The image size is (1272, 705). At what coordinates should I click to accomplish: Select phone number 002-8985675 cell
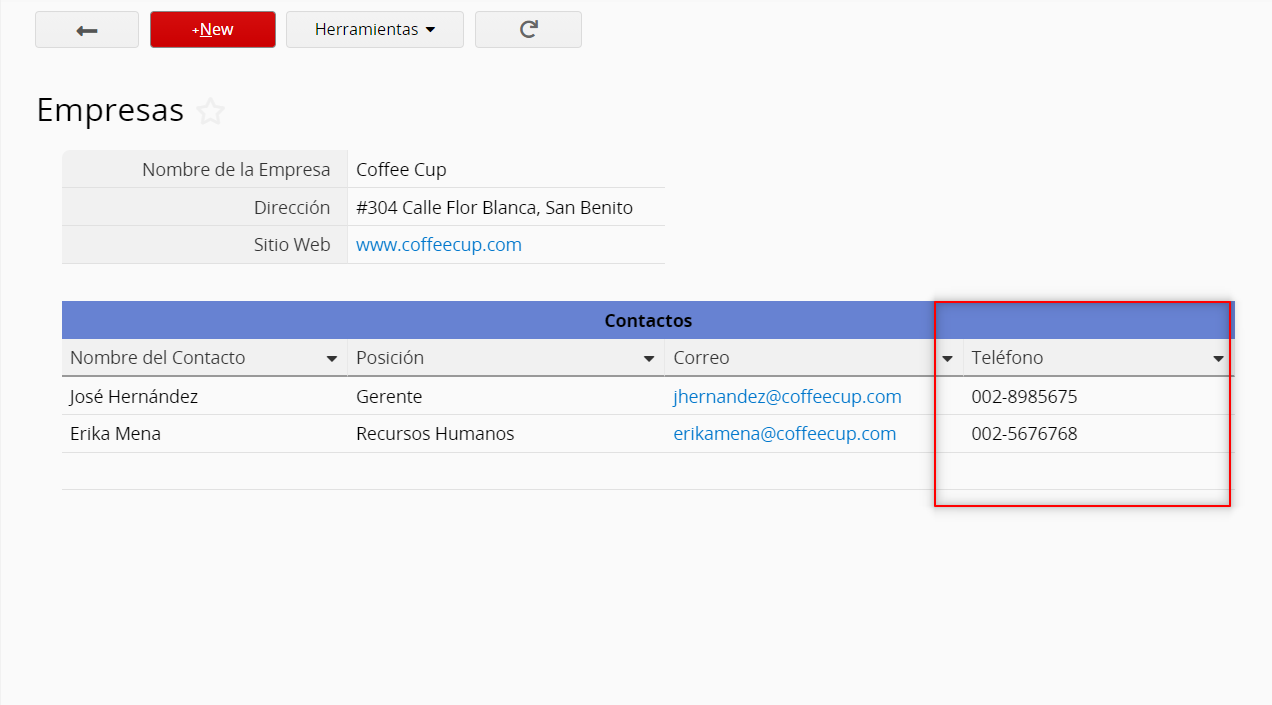coord(1024,397)
